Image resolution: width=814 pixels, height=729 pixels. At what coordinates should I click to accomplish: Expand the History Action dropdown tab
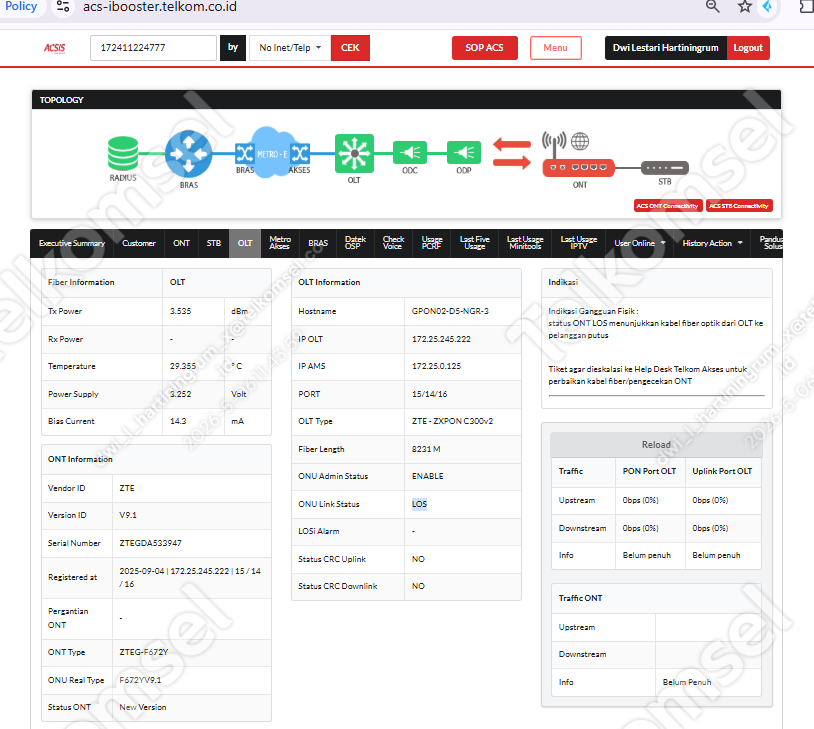tap(712, 243)
